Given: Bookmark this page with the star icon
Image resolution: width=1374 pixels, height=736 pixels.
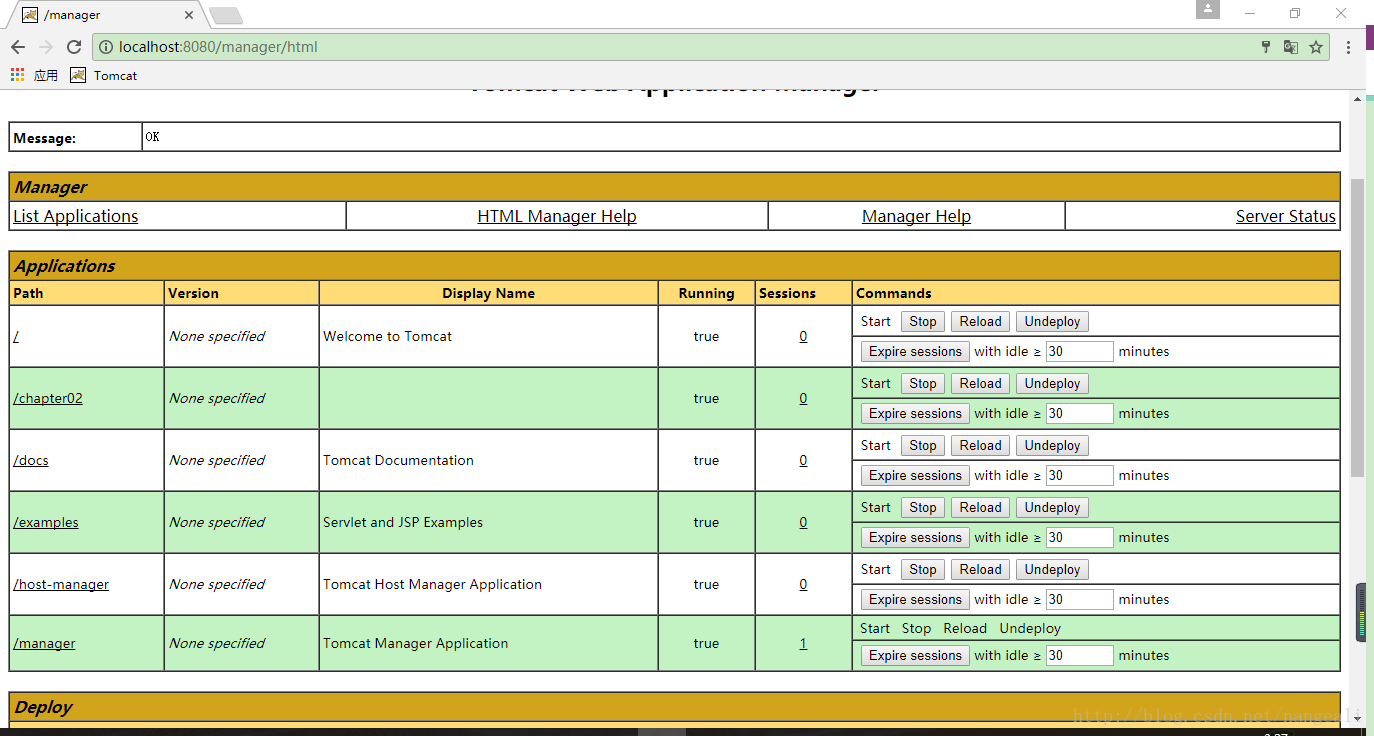Looking at the screenshot, I should click(1316, 47).
